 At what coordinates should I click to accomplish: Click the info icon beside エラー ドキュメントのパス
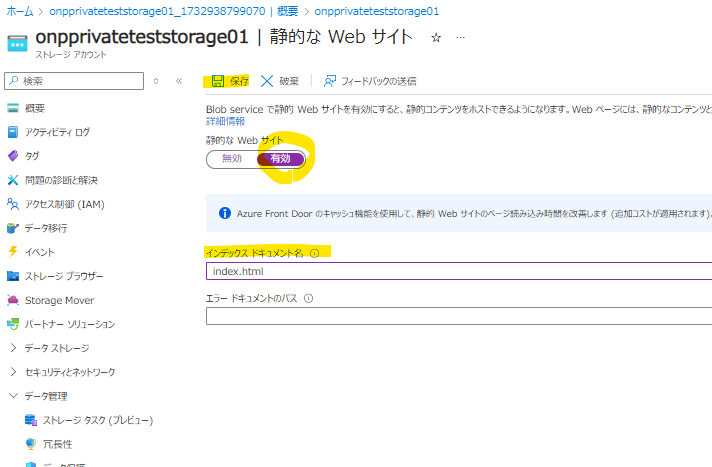tap(308, 298)
